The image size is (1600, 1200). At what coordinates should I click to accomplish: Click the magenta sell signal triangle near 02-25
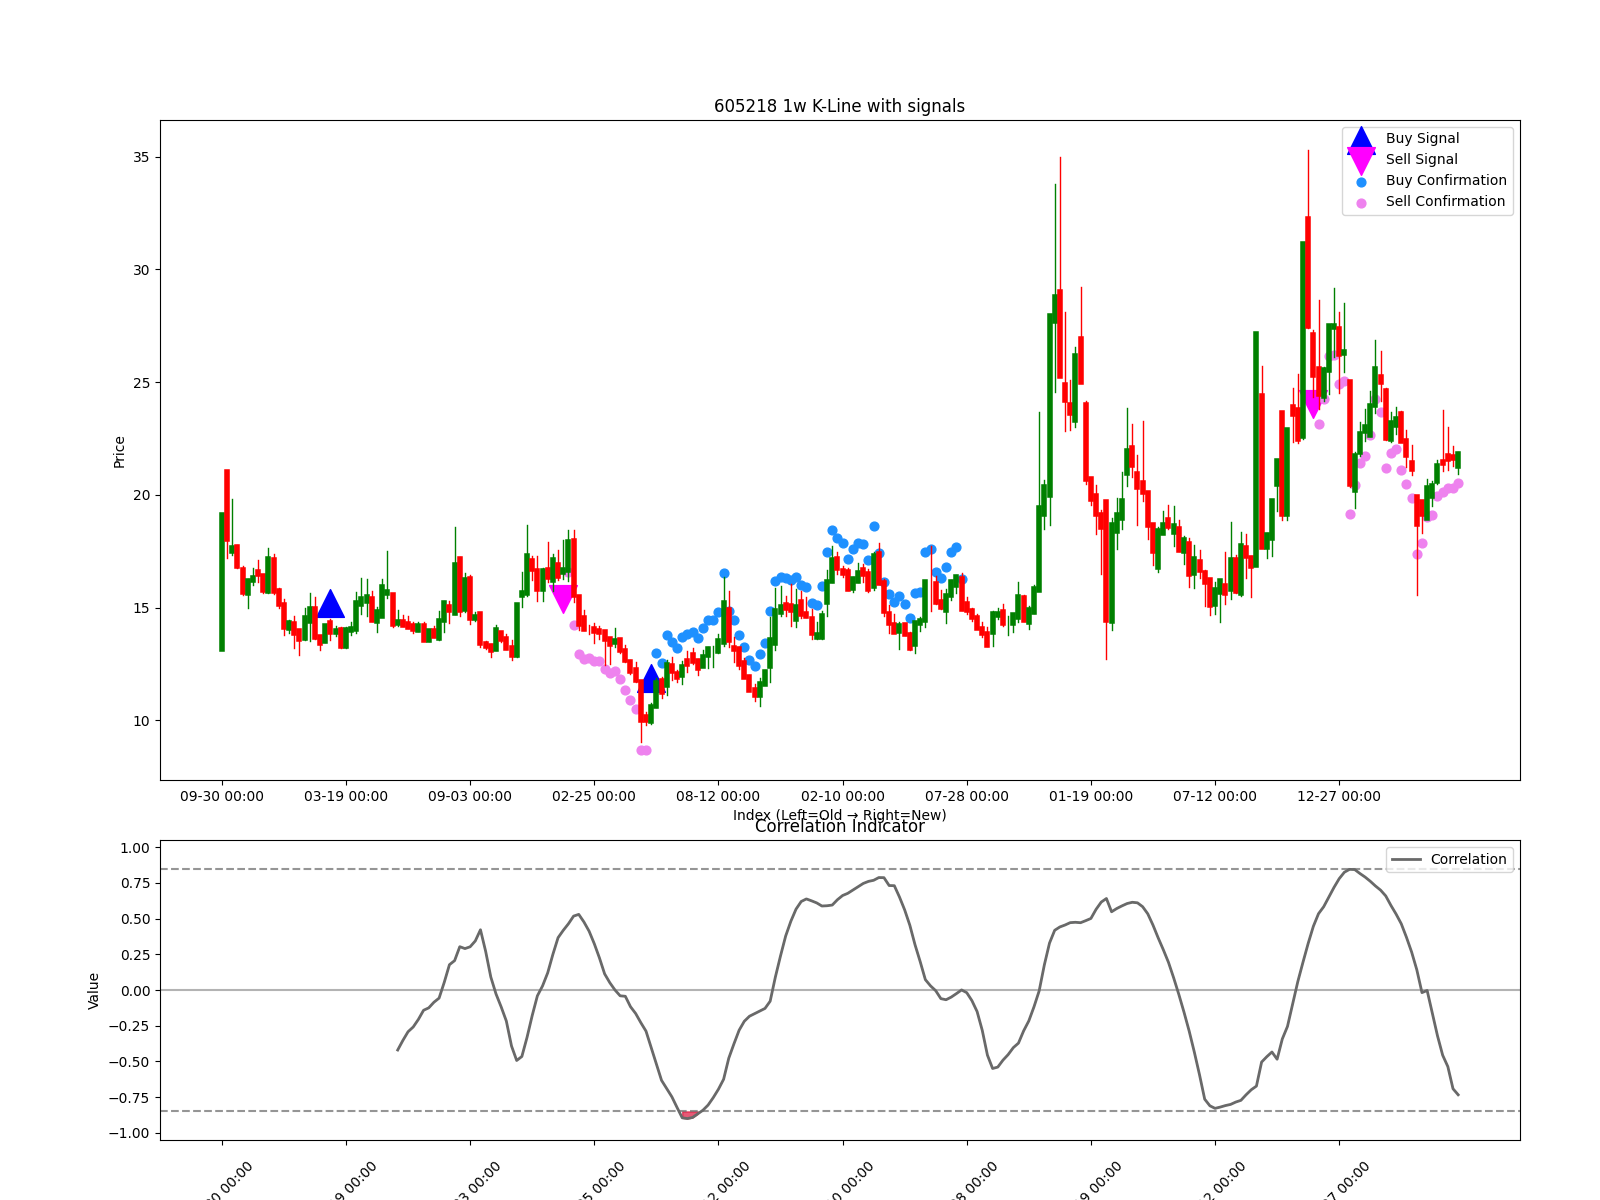[x=562, y=599]
